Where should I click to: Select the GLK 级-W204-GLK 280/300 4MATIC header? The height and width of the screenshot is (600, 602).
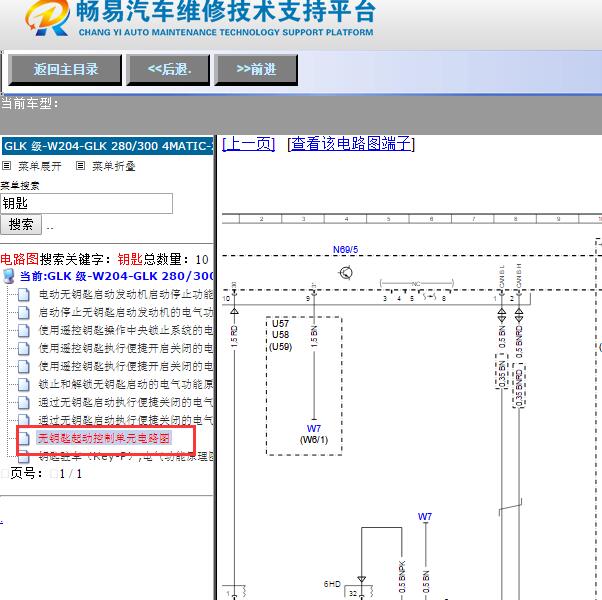(x=108, y=146)
